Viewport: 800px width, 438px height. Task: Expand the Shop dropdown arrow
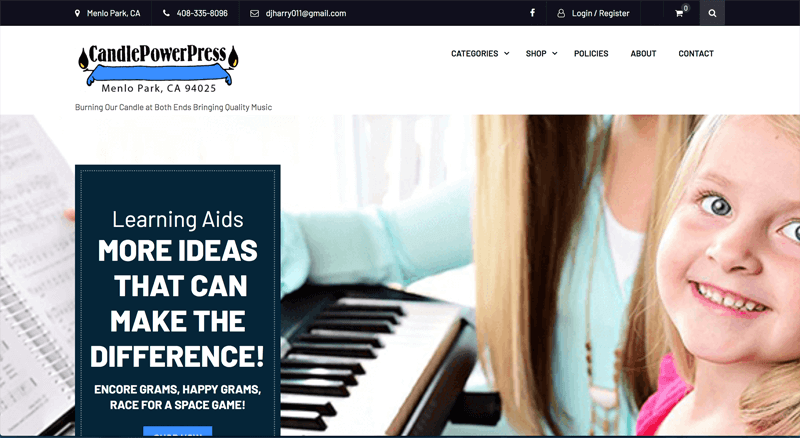pyautogui.click(x=555, y=53)
